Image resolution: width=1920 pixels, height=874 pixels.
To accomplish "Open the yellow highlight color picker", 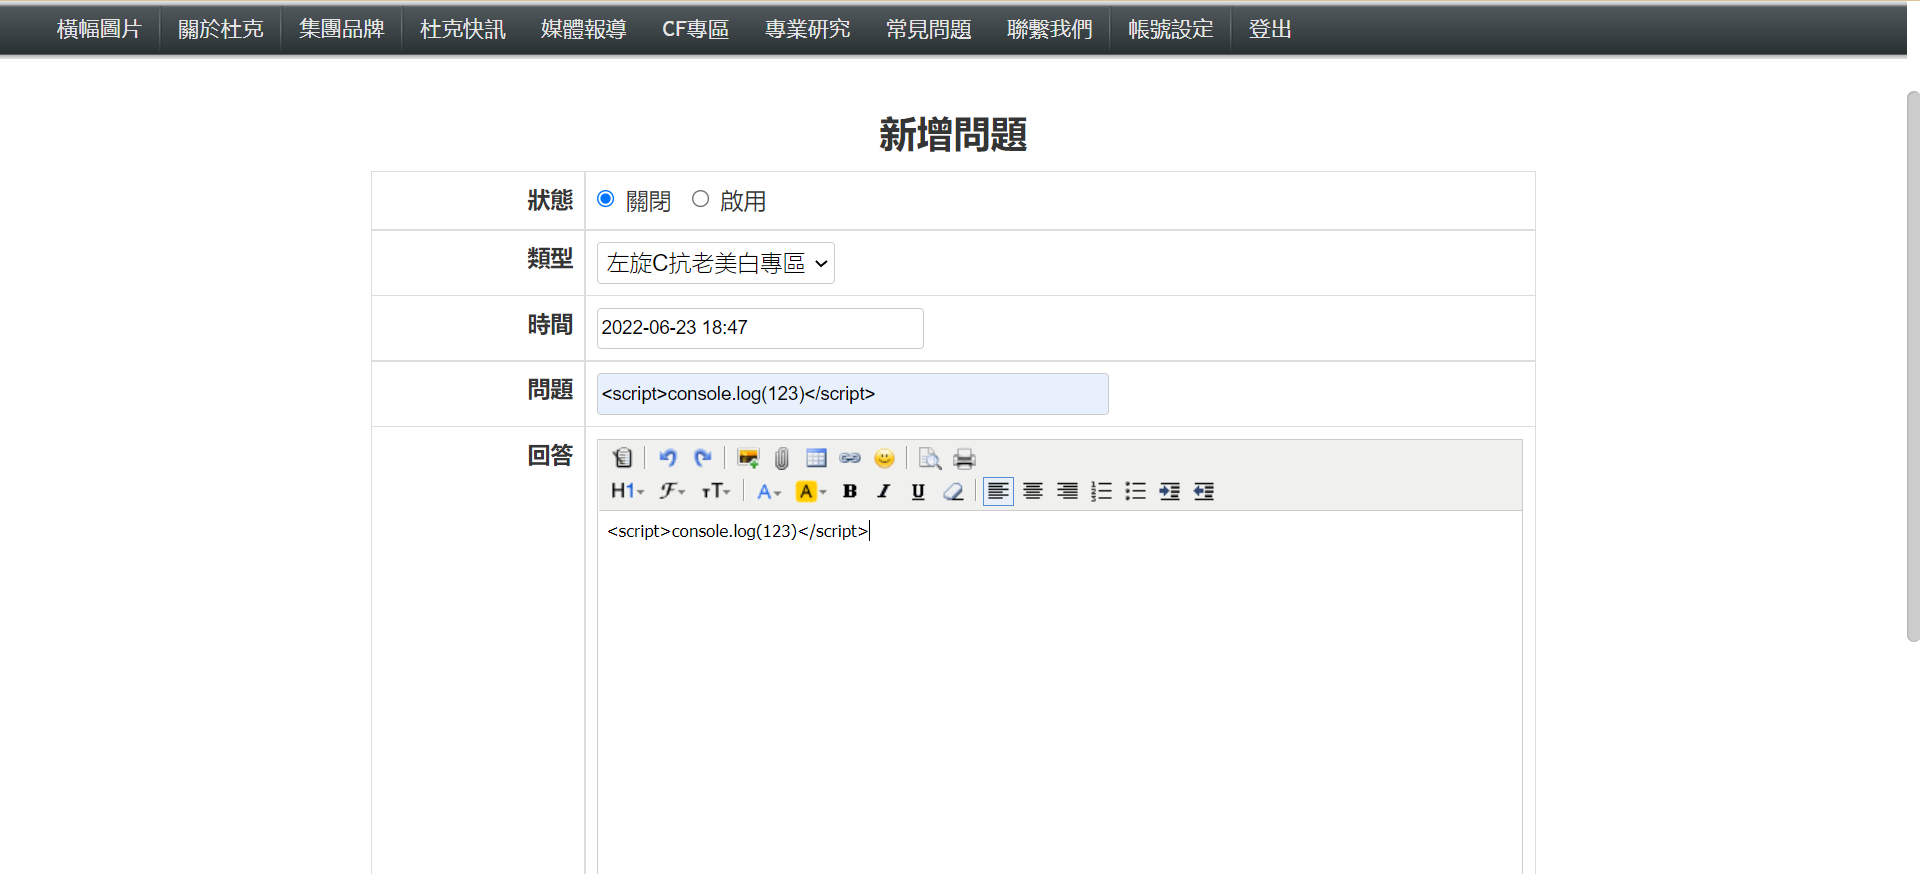I will tap(811, 491).
